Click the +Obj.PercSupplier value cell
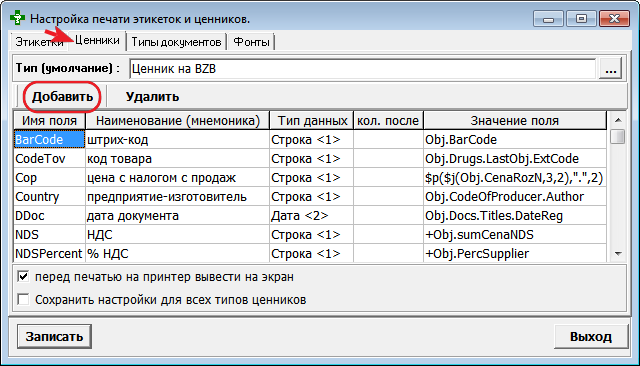Screen dimensions: 640x366 [515, 253]
